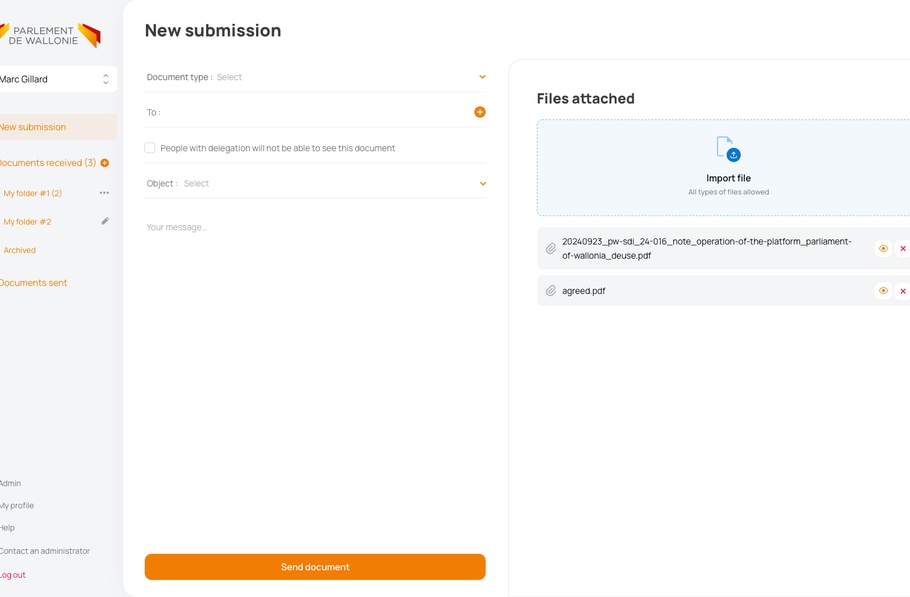Remove the agreed.pdf attachment
This screenshot has height=597, width=910.
[903, 291]
